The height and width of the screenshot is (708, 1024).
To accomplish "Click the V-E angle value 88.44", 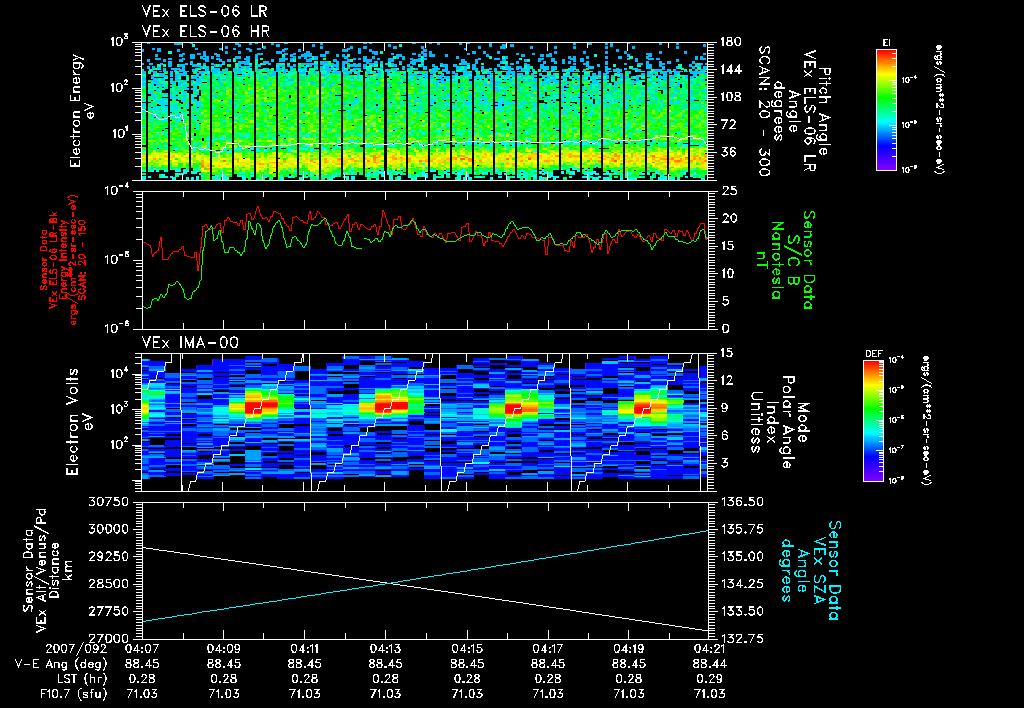I will coord(709,664).
